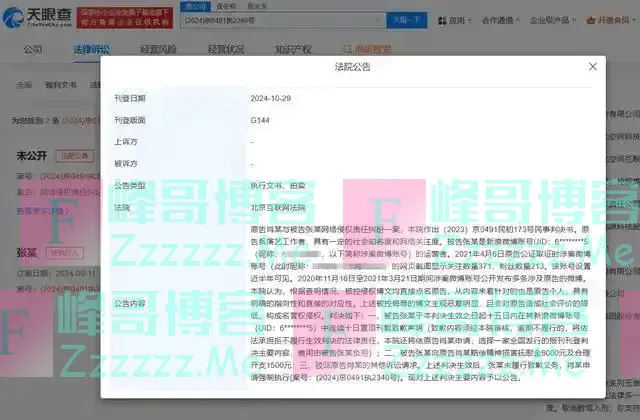Open the 开通会员 membership link
Viewport: 640px width, 420px height.
click(613, 20)
